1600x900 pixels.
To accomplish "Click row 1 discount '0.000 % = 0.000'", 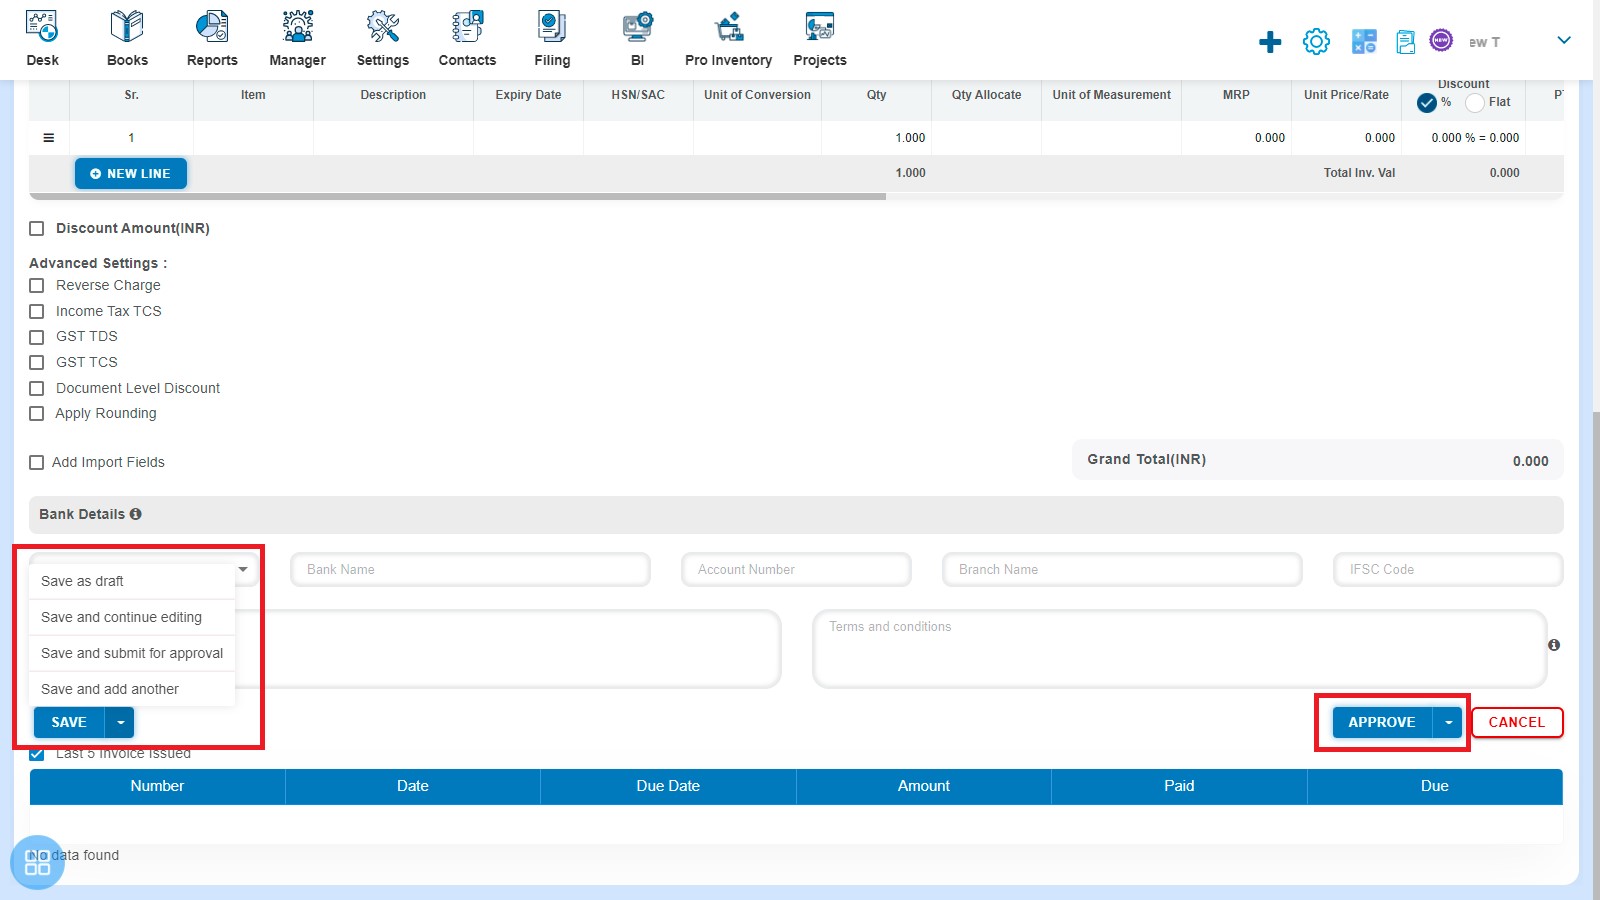I will (x=1475, y=138).
